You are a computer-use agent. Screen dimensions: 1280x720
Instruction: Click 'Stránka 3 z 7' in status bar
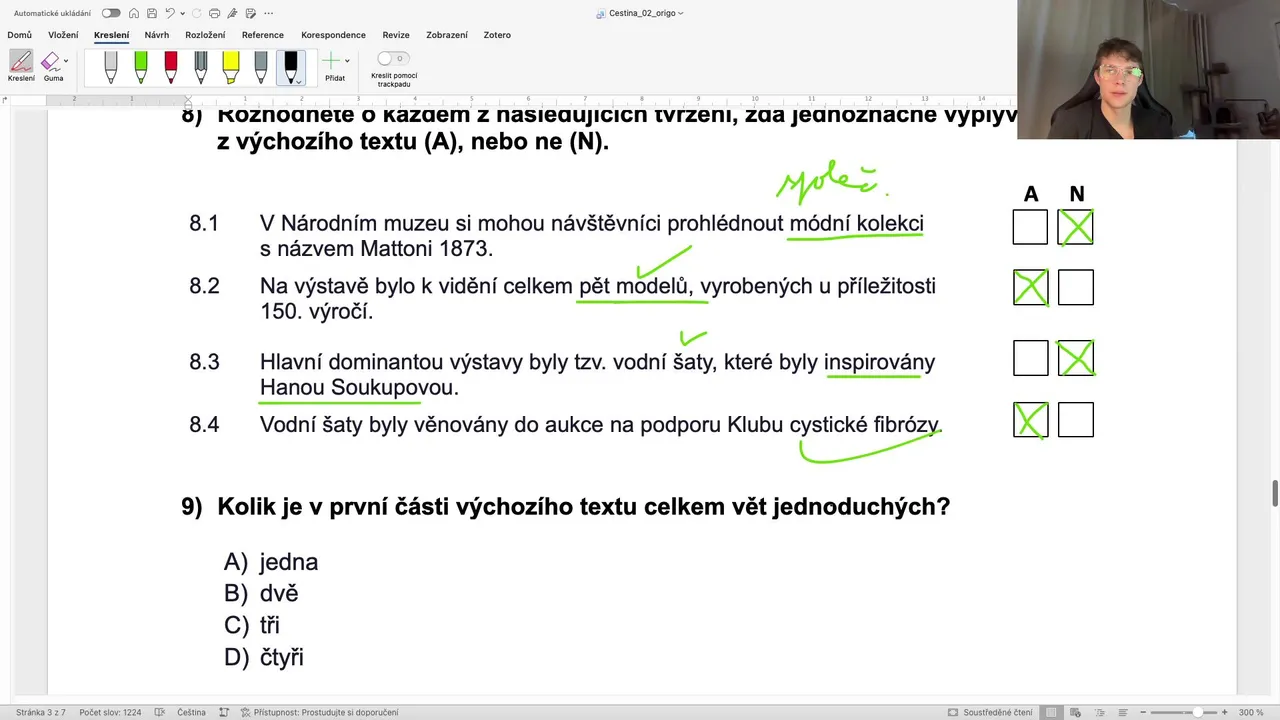pos(40,712)
